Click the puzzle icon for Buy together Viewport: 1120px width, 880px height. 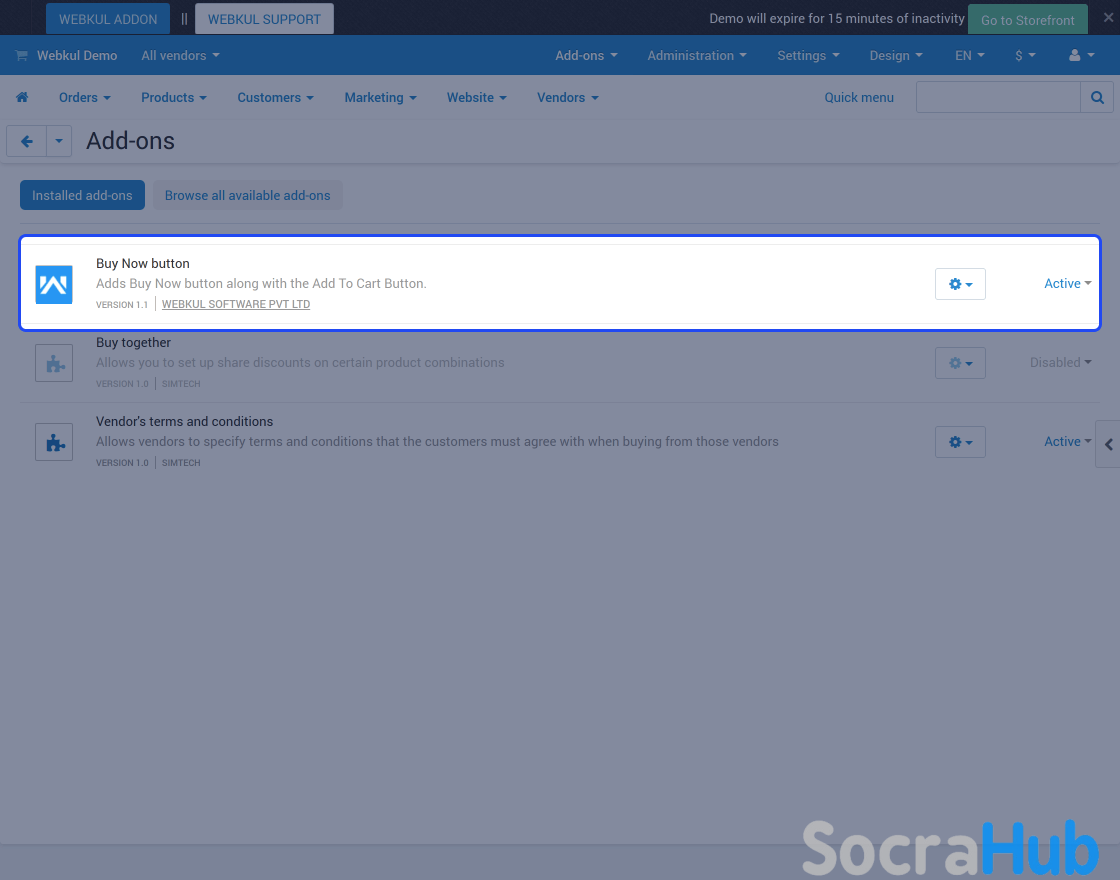coord(54,363)
